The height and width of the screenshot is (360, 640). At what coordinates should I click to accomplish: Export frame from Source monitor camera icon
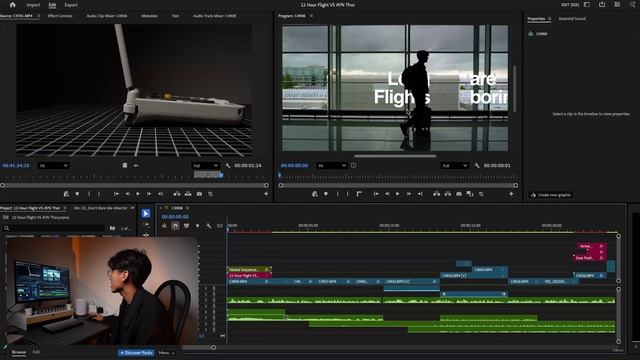[x=199, y=194]
